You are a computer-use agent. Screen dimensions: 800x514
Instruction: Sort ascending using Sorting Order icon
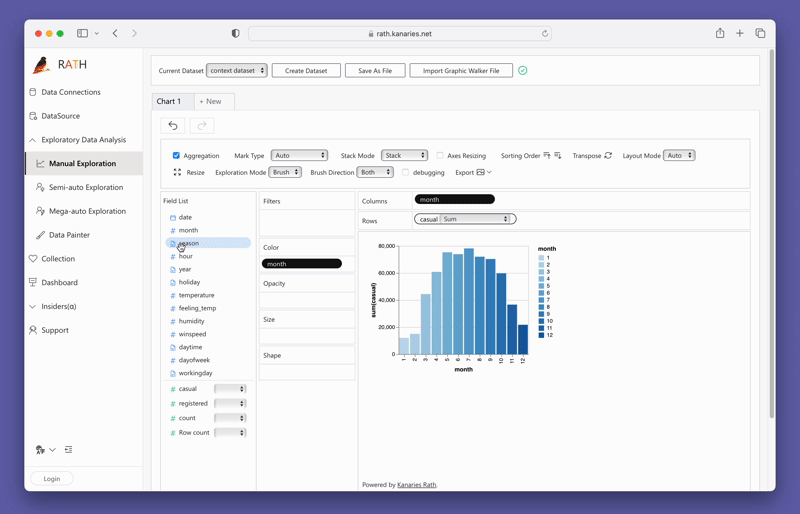pyautogui.click(x=547, y=156)
